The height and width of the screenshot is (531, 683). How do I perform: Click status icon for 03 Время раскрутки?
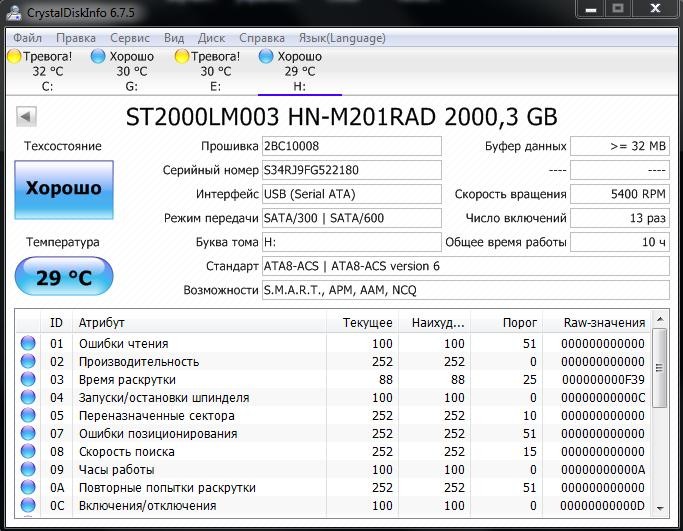(28, 379)
